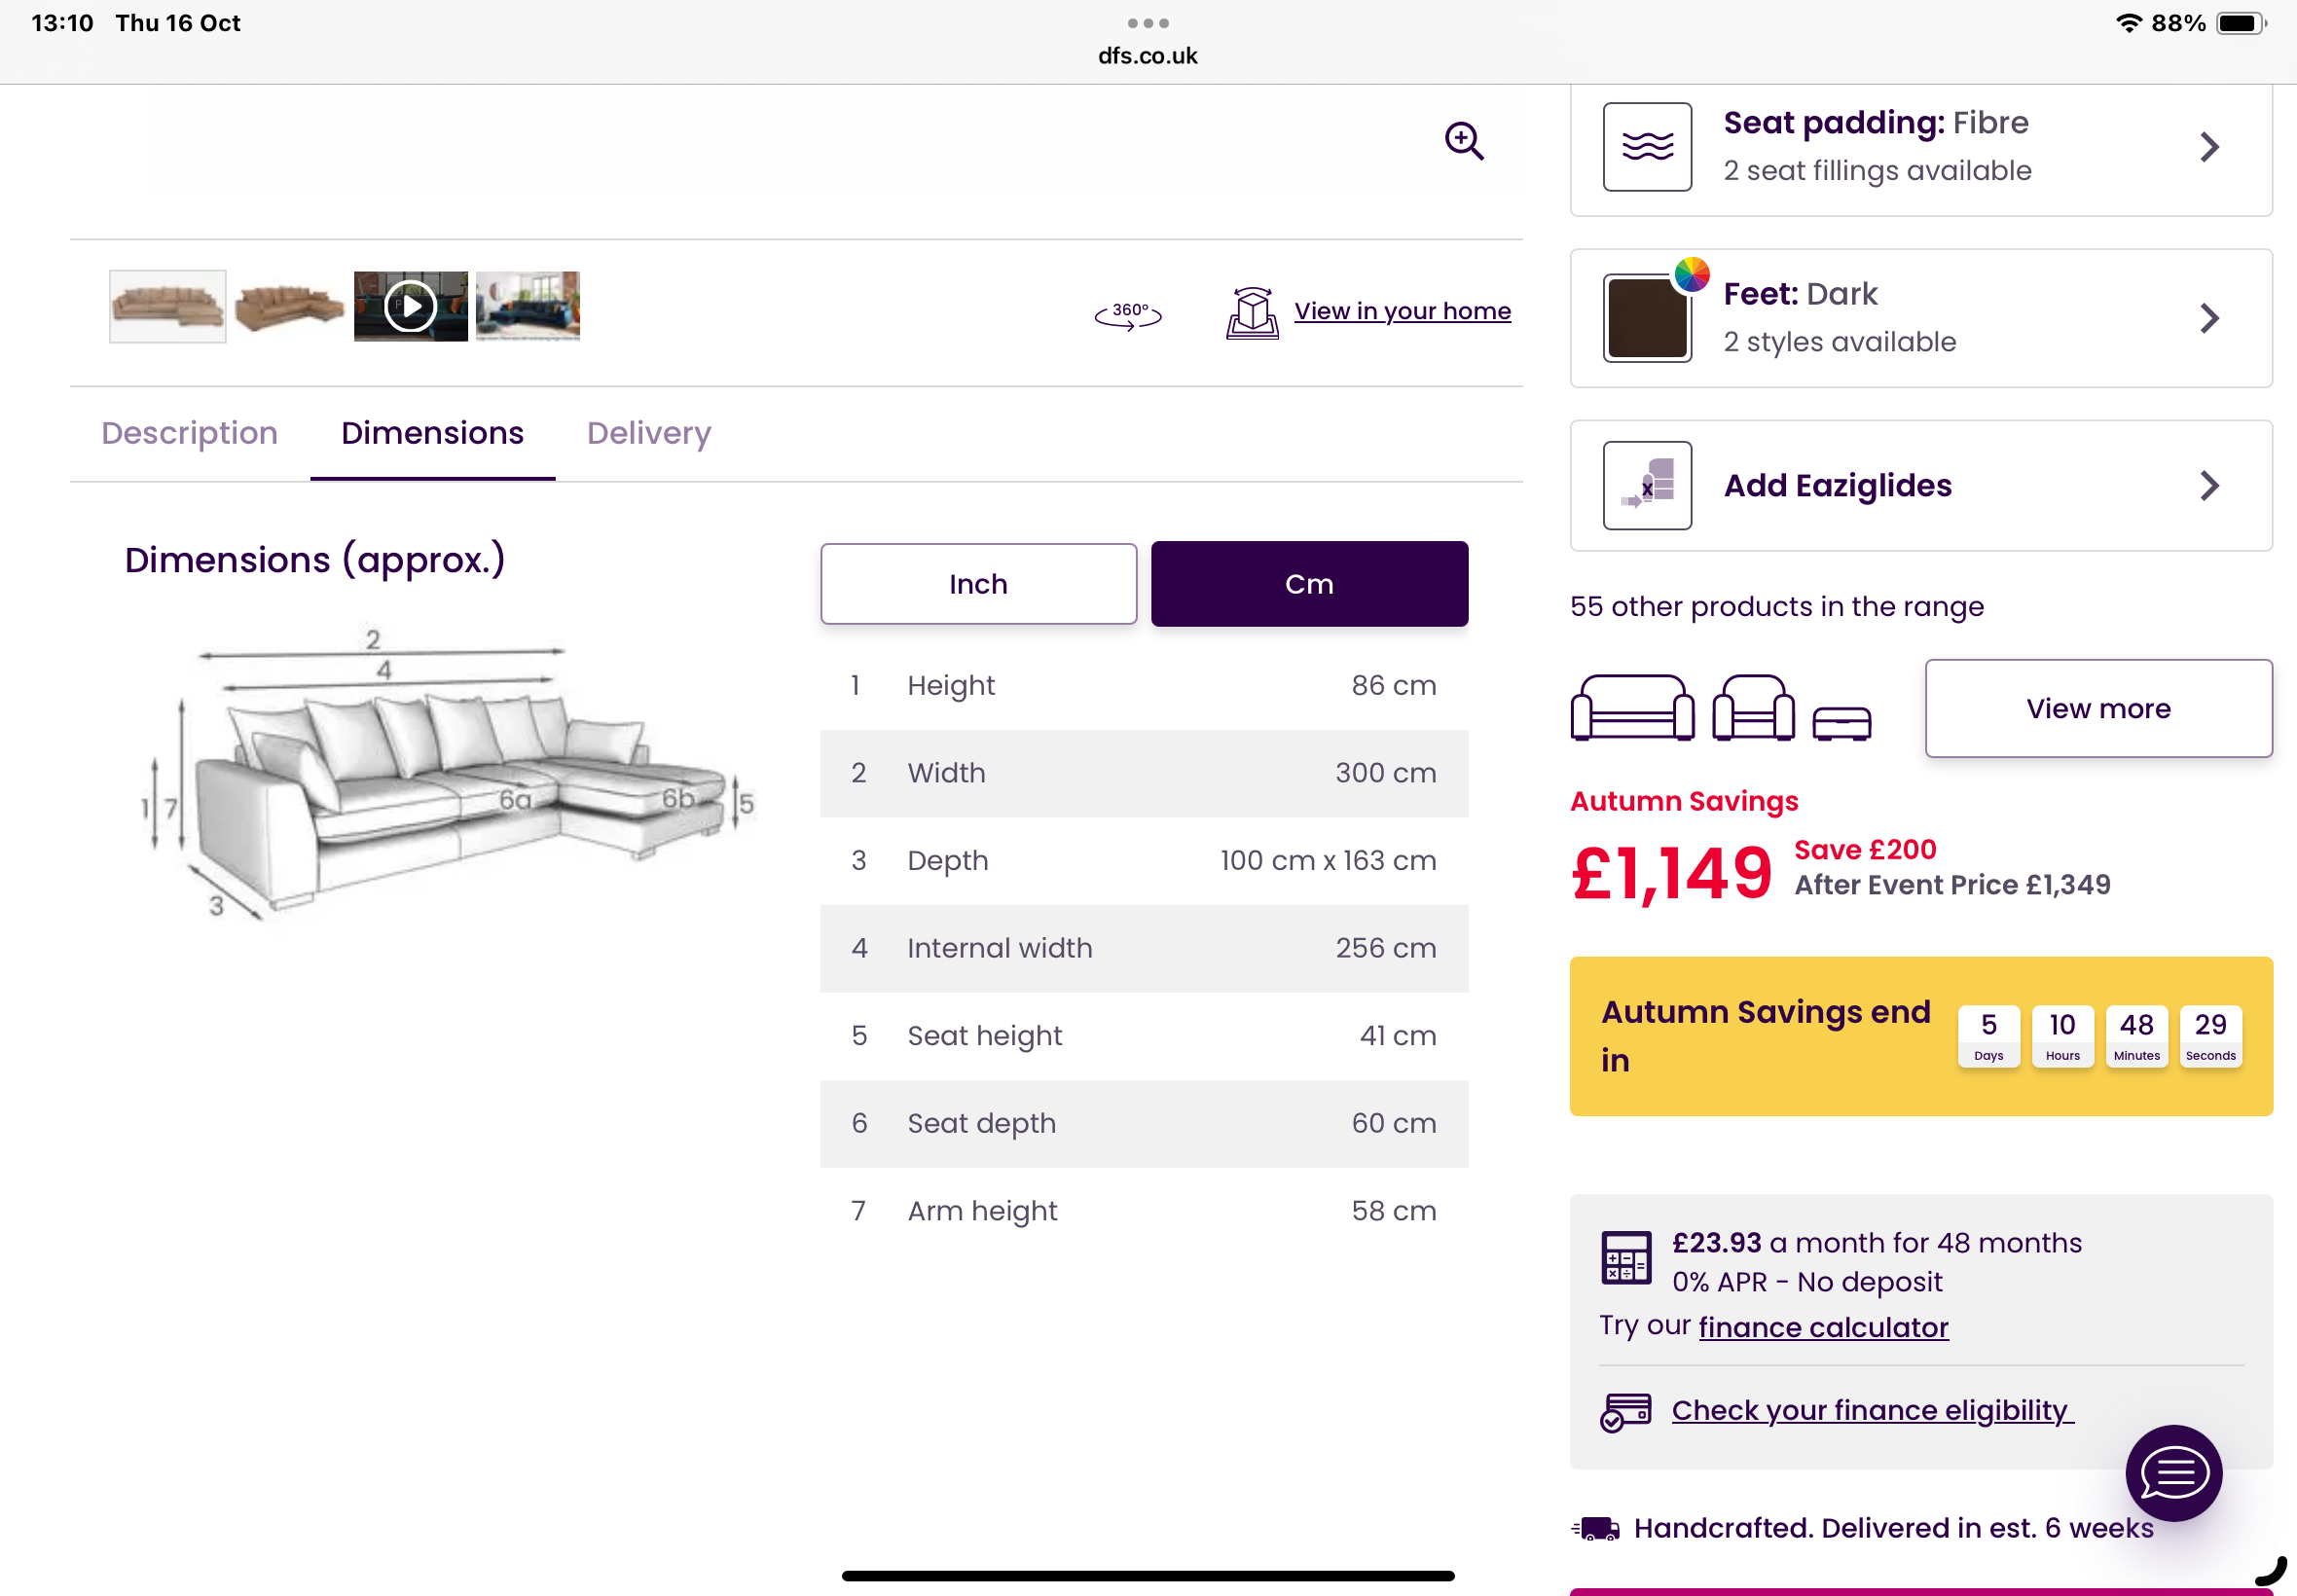Click the Seat padding waves icon
The height and width of the screenshot is (1596, 2297).
coord(1647,147)
